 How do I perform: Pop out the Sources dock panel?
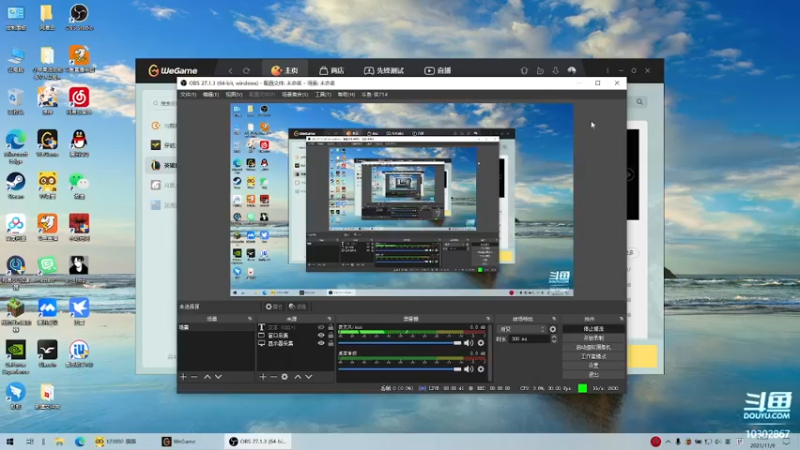tap(329, 319)
